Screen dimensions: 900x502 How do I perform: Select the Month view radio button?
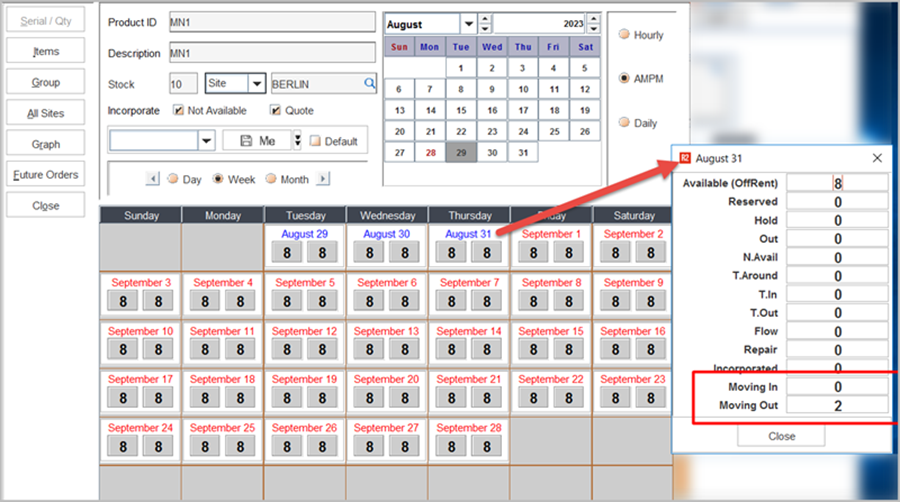[x=272, y=179]
